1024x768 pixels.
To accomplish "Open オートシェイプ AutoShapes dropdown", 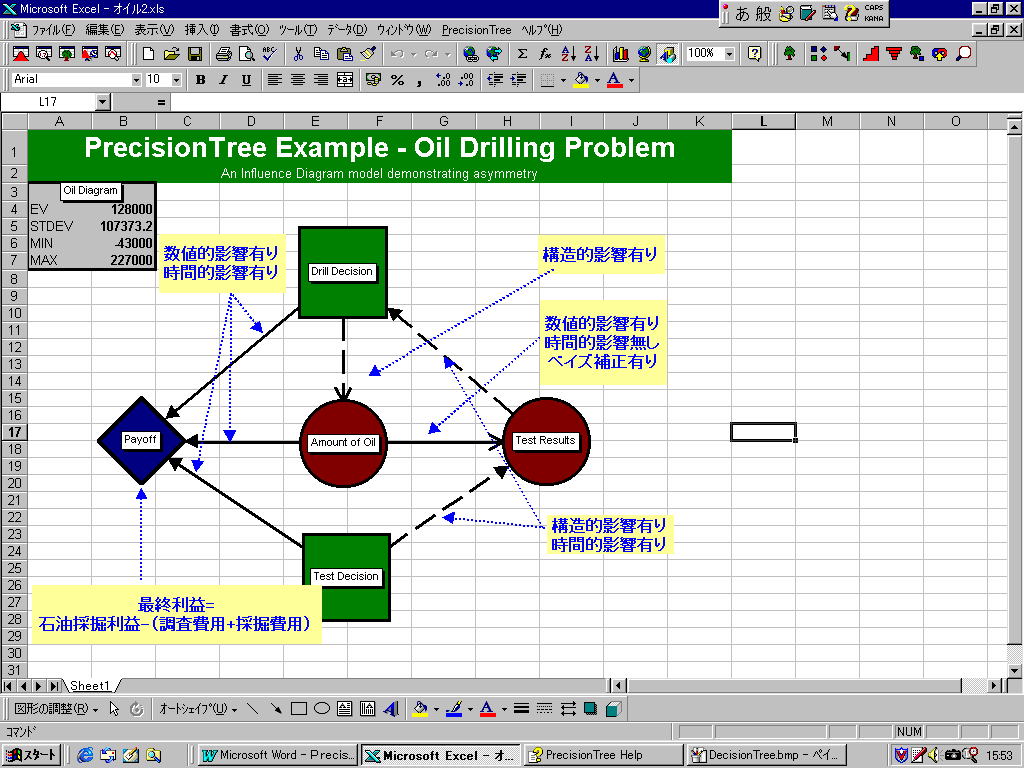I will click(199, 709).
